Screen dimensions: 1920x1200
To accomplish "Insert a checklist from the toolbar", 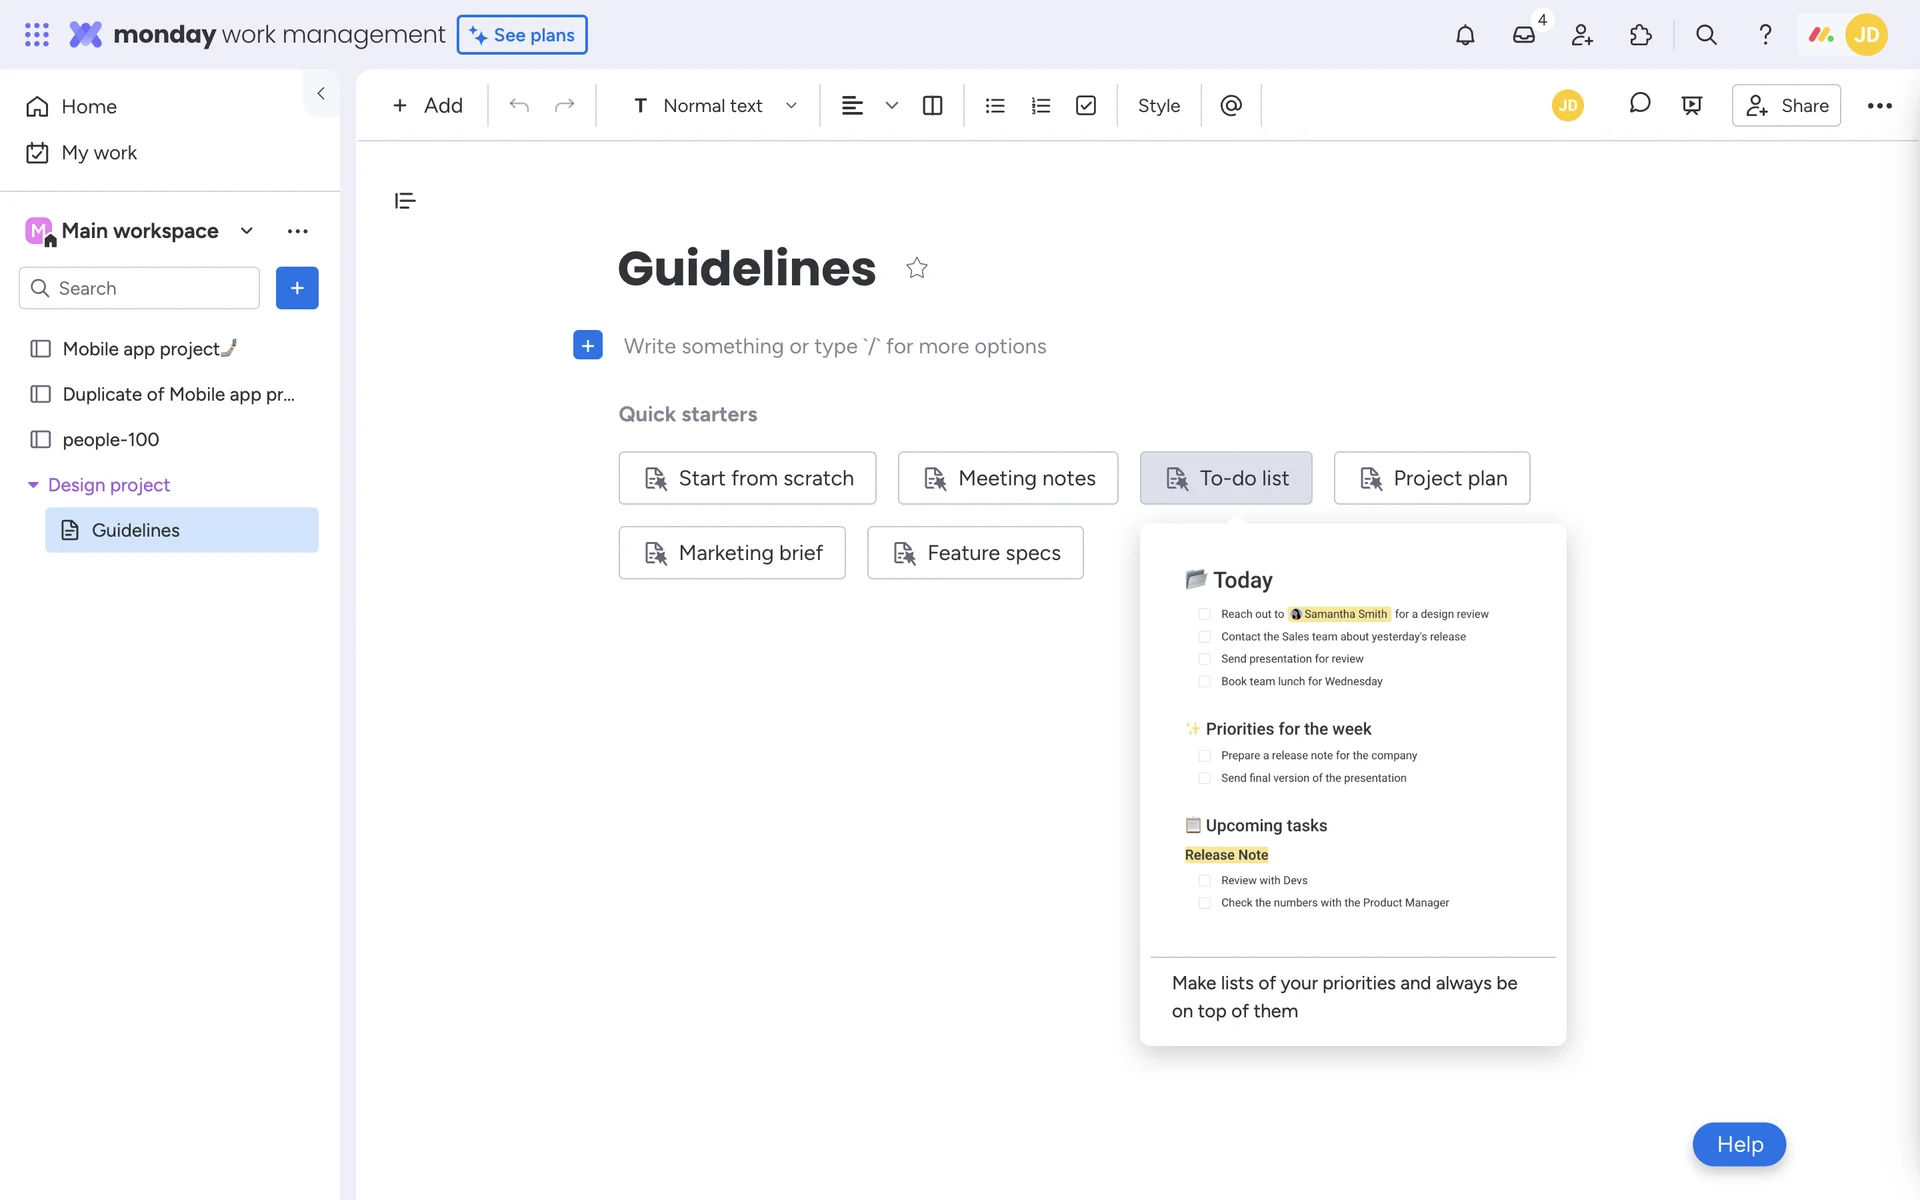I will tap(1086, 105).
